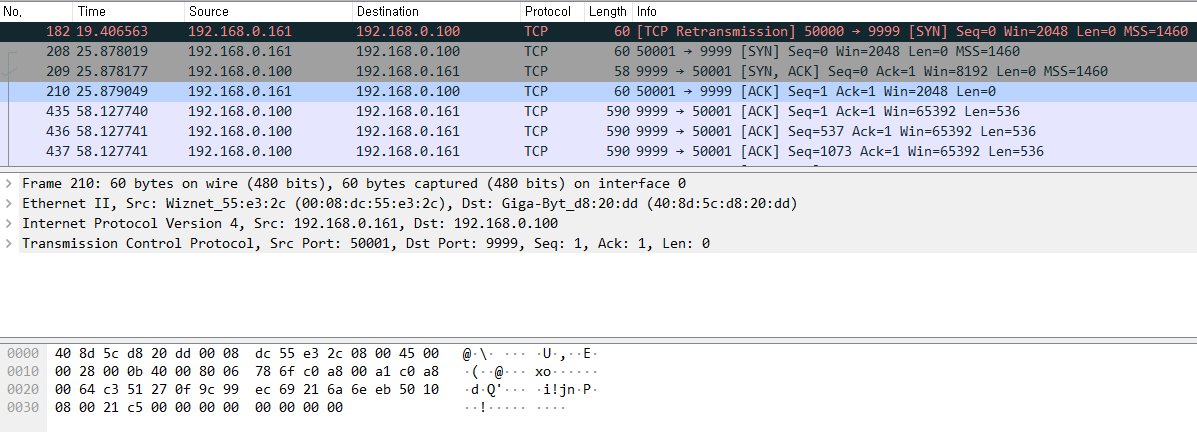Image resolution: width=1197 pixels, height=432 pixels.
Task: Click time value 19.406563
Action: pyautogui.click(x=113, y=31)
